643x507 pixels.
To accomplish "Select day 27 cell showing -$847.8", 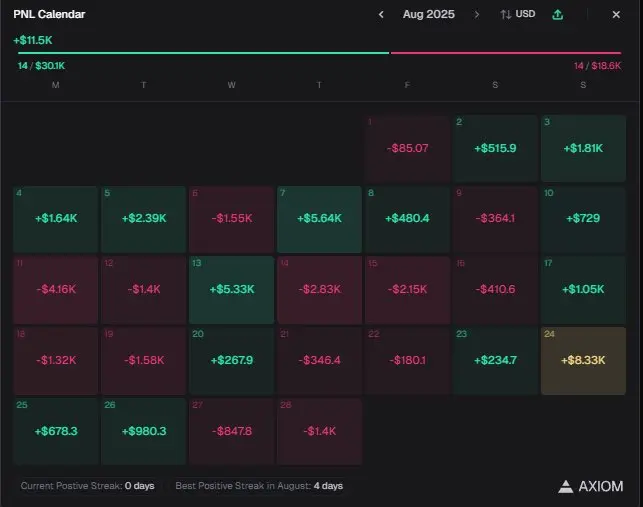I will 232,432.
